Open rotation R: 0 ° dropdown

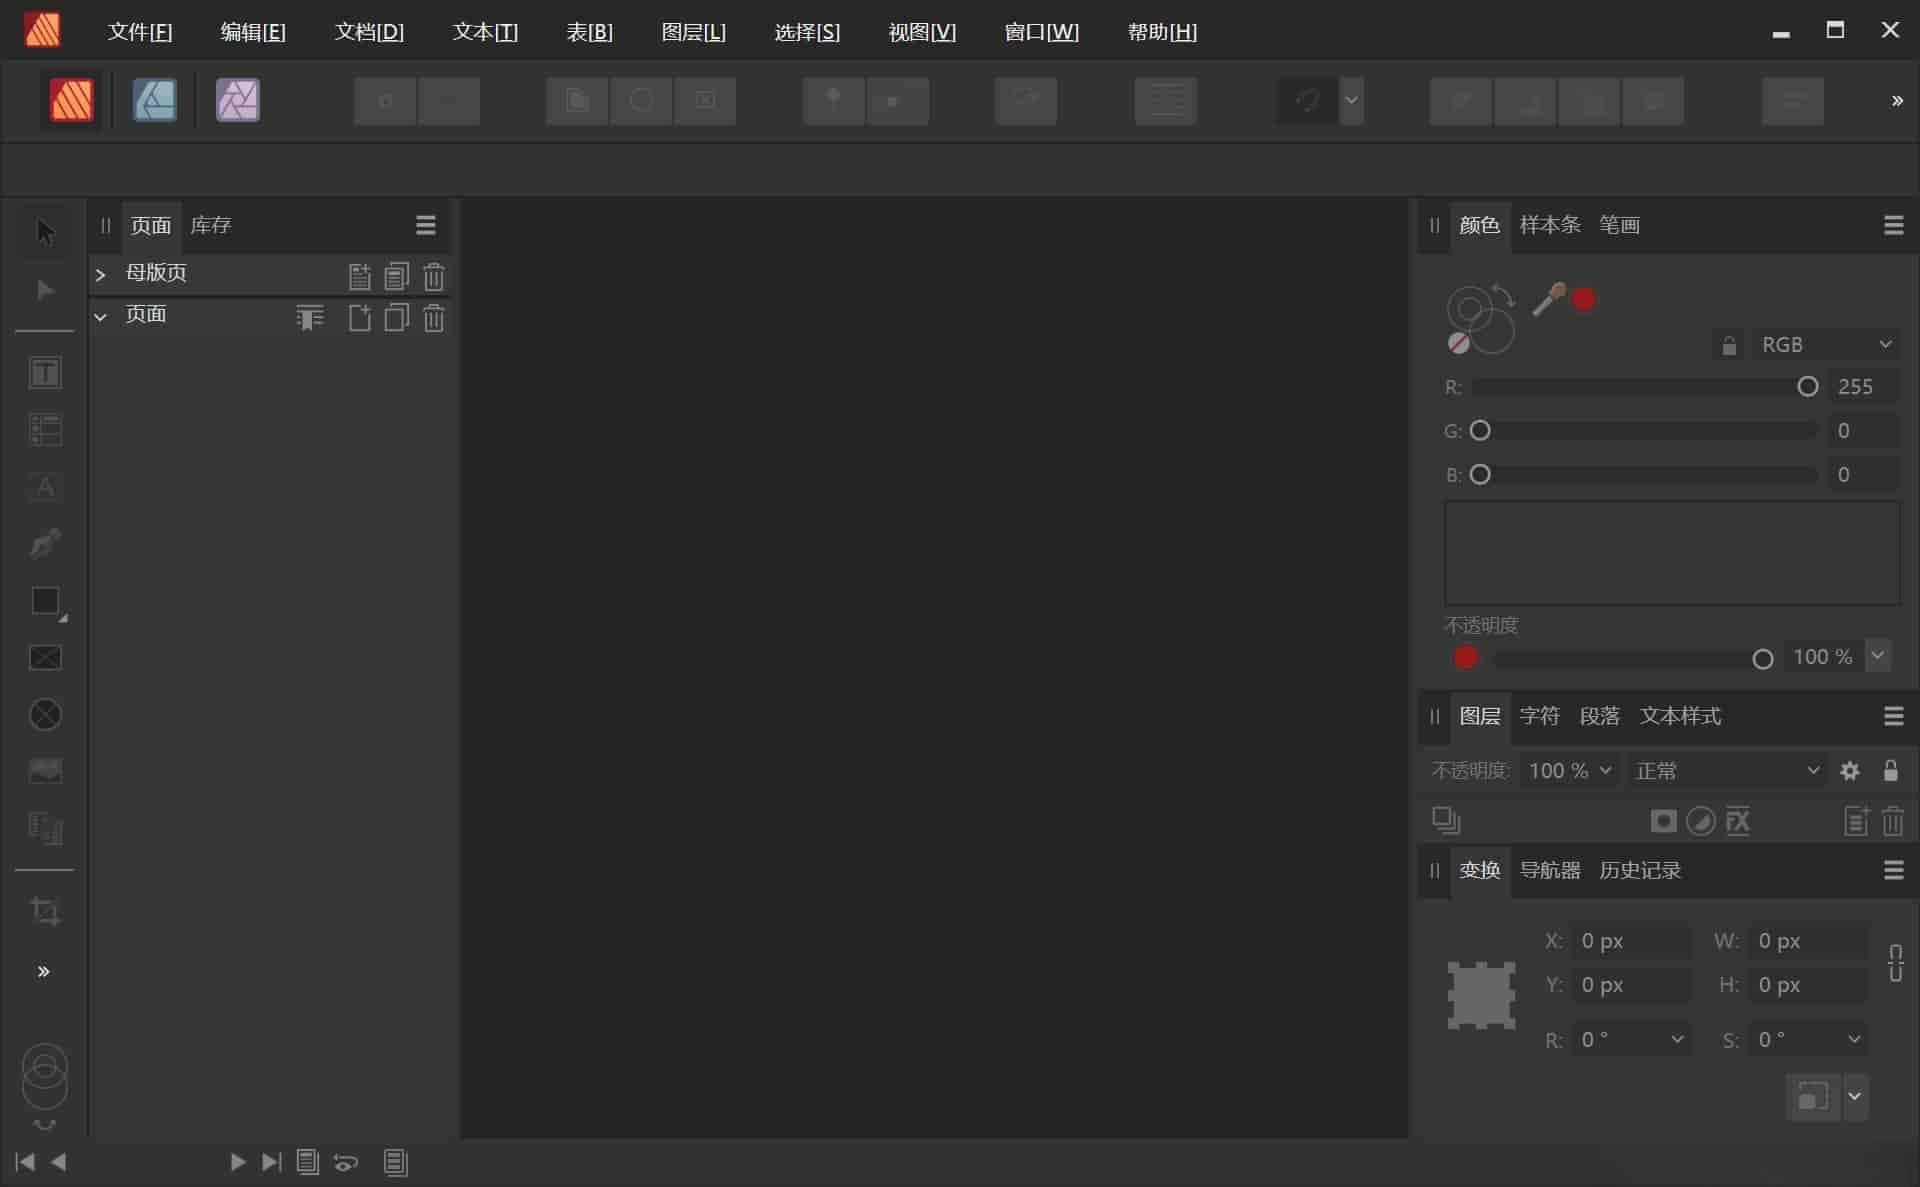[1677, 1040]
